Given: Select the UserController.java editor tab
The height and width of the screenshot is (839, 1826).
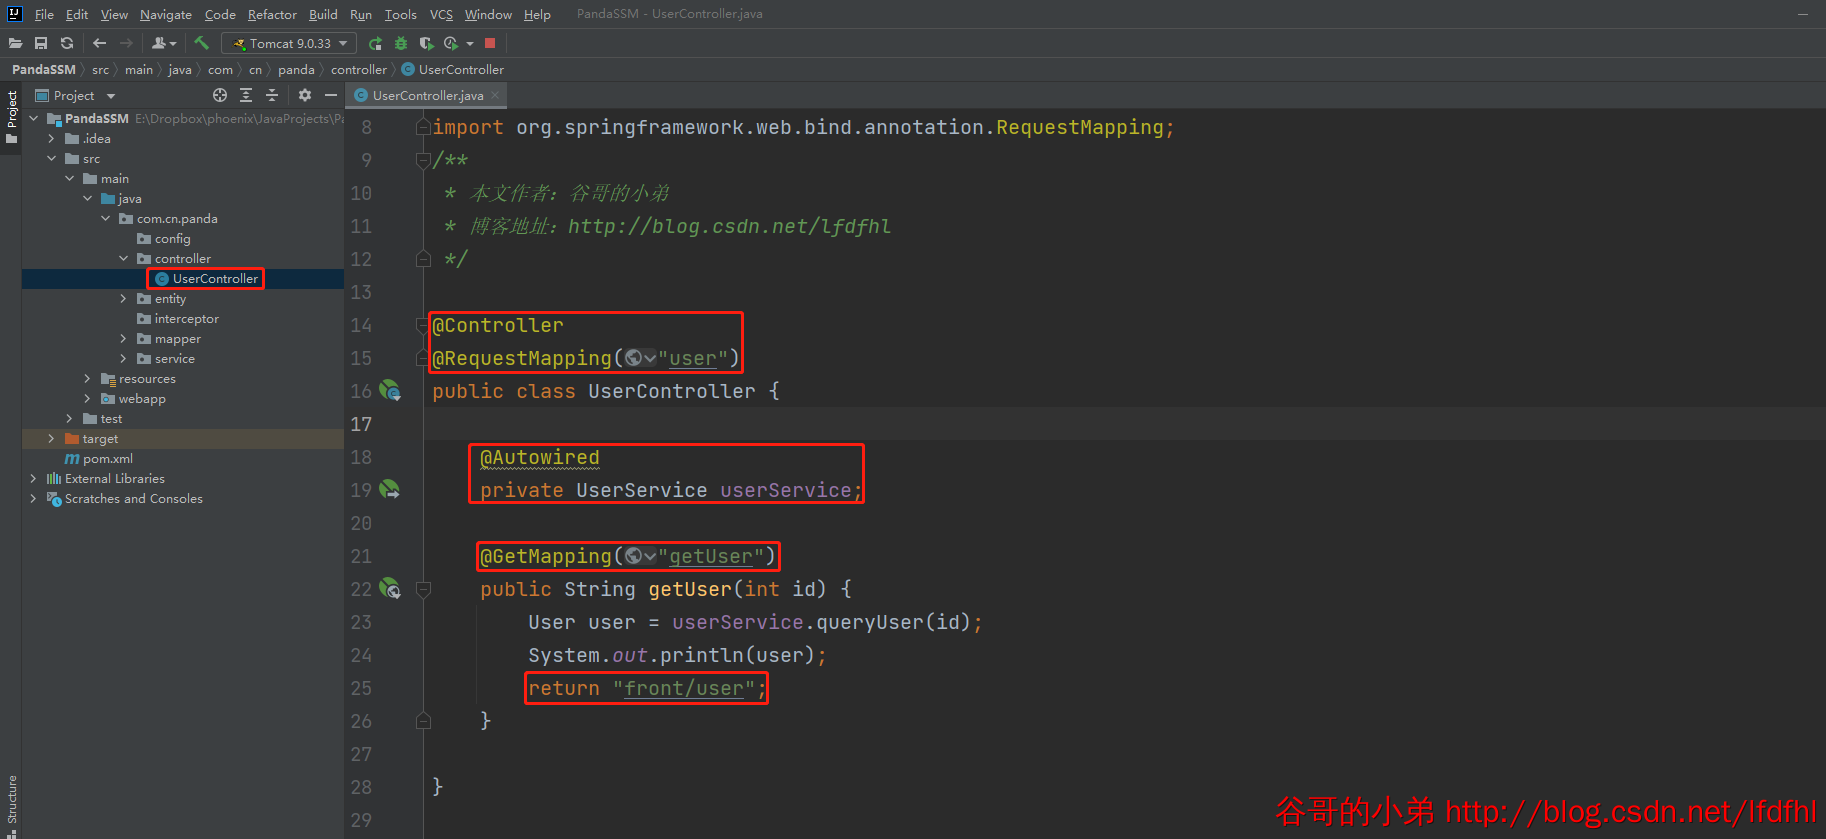Looking at the screenshot, I should point(427,95).
